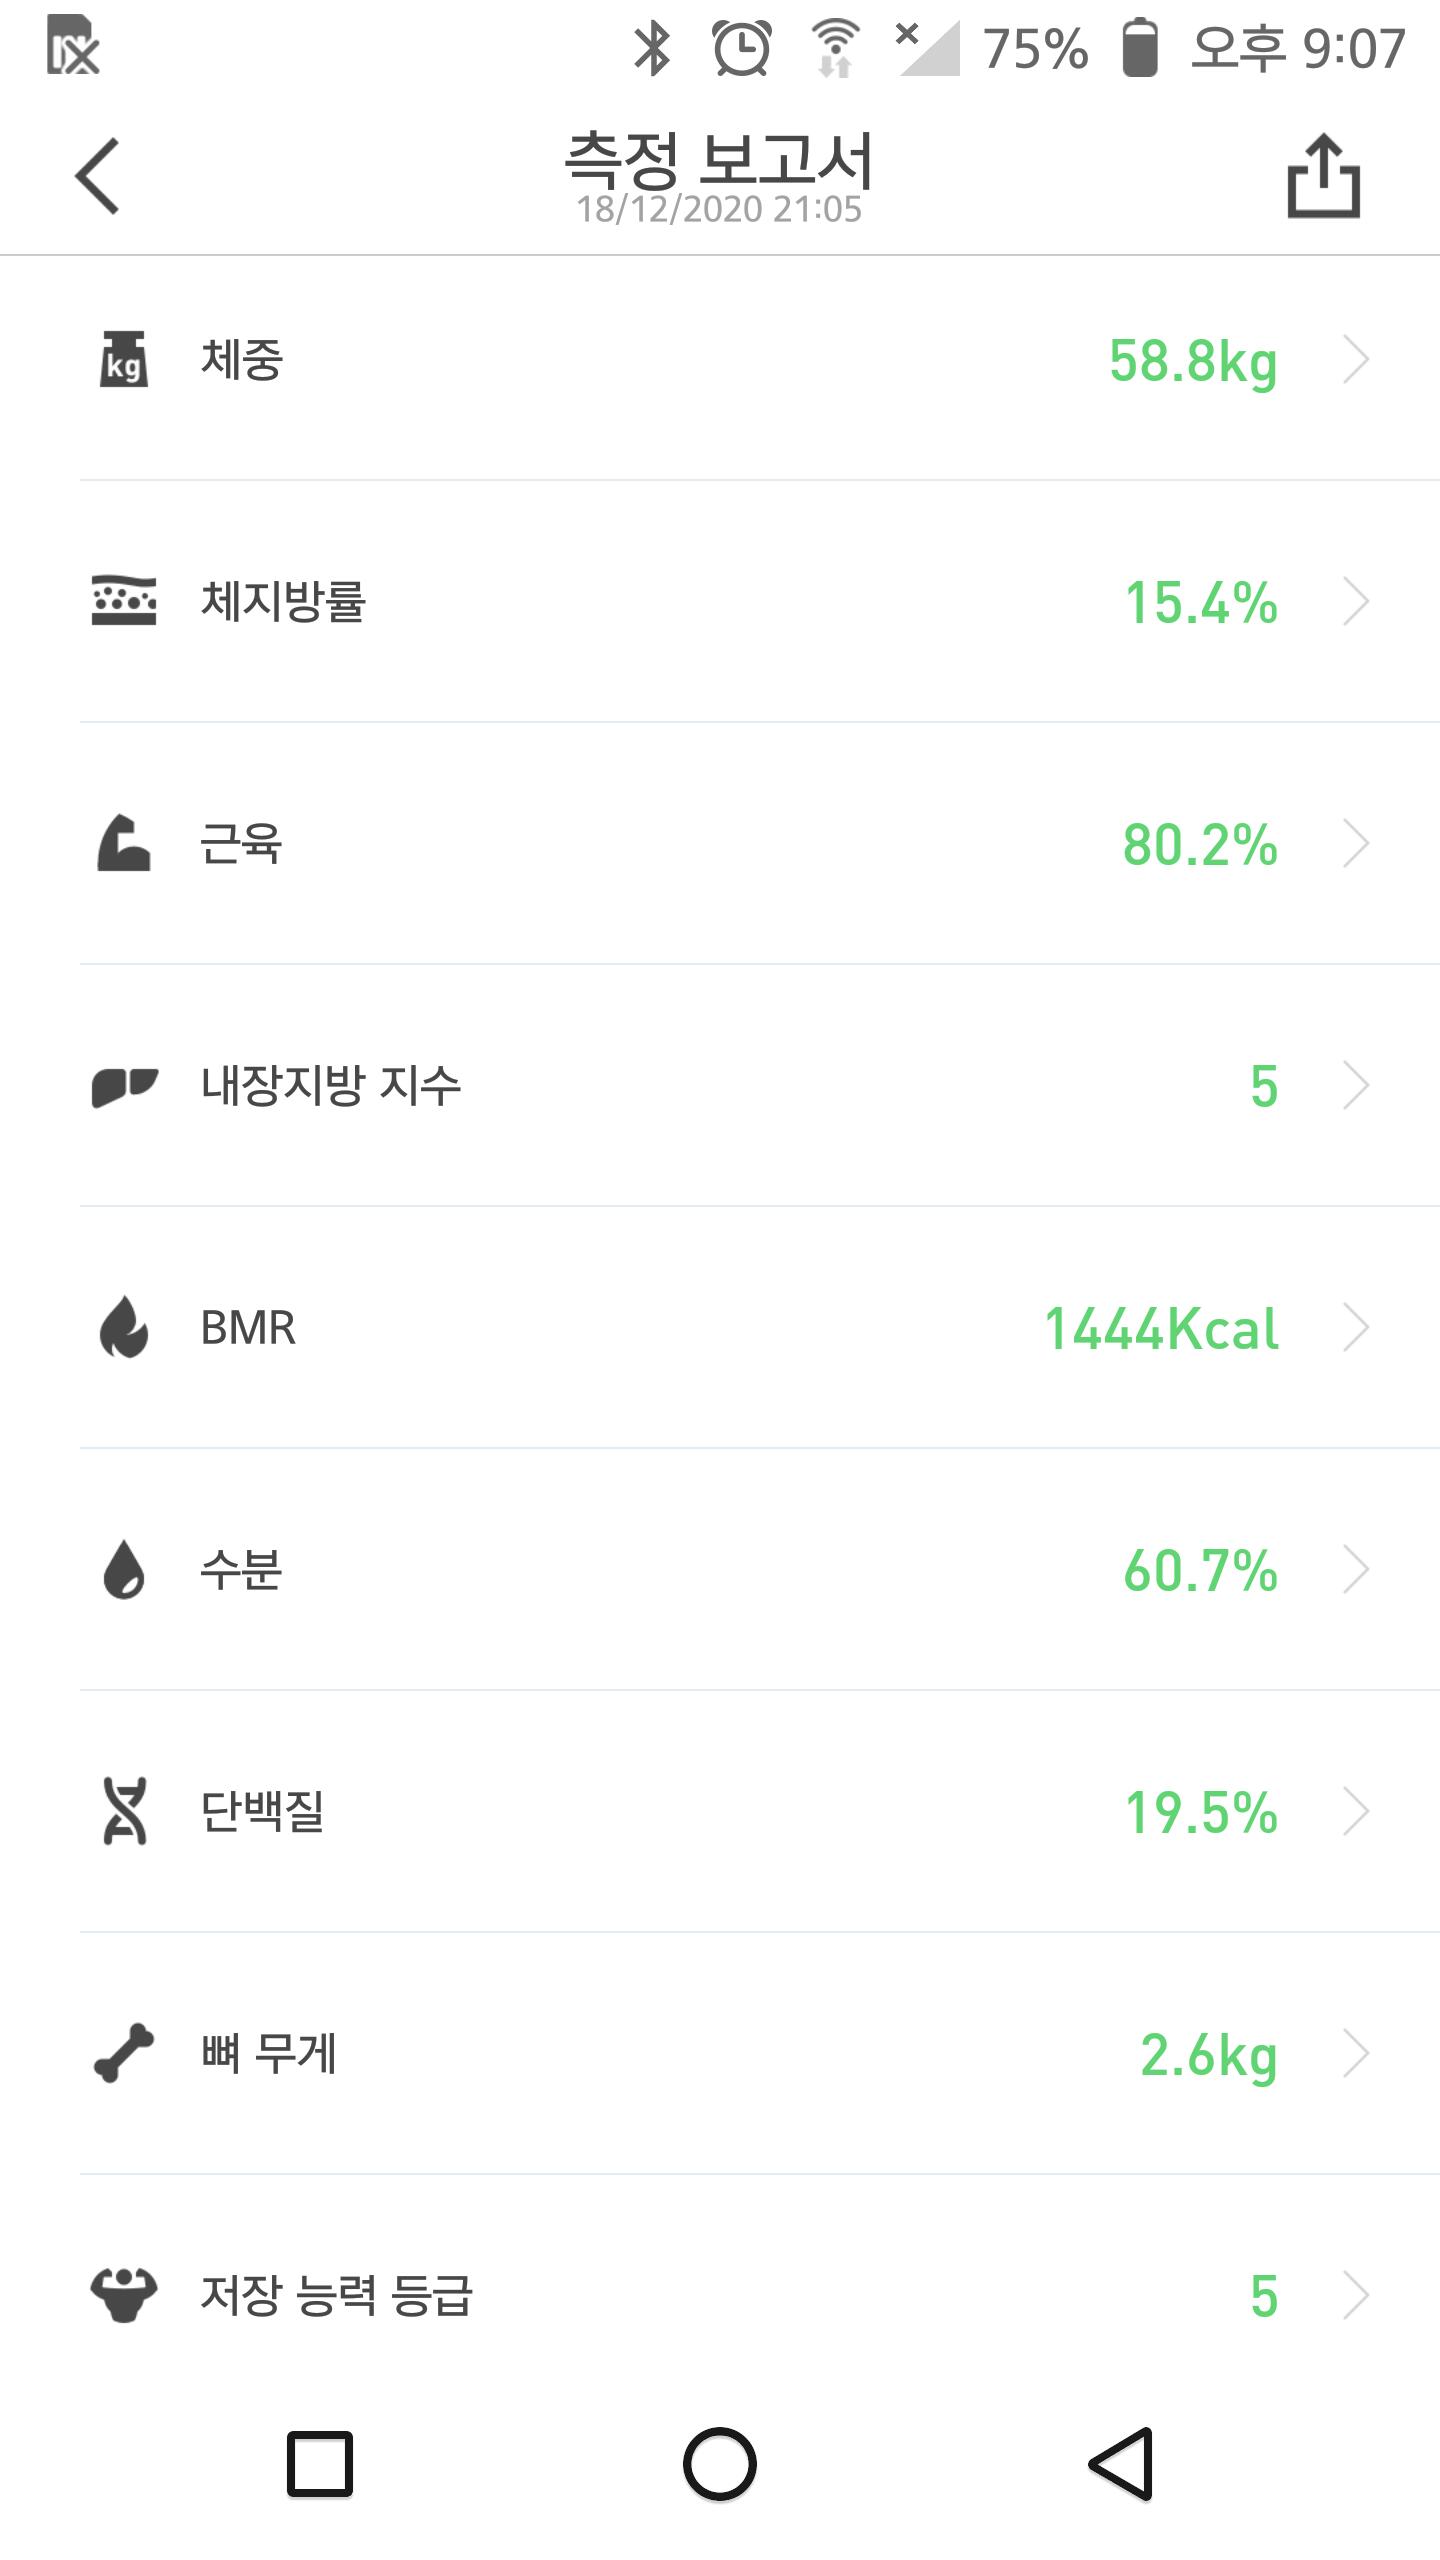The width and height of the screenshot is (1440, 2560).
Task: Expand the 근육 row chevron
Action: tap(1356, 844)
